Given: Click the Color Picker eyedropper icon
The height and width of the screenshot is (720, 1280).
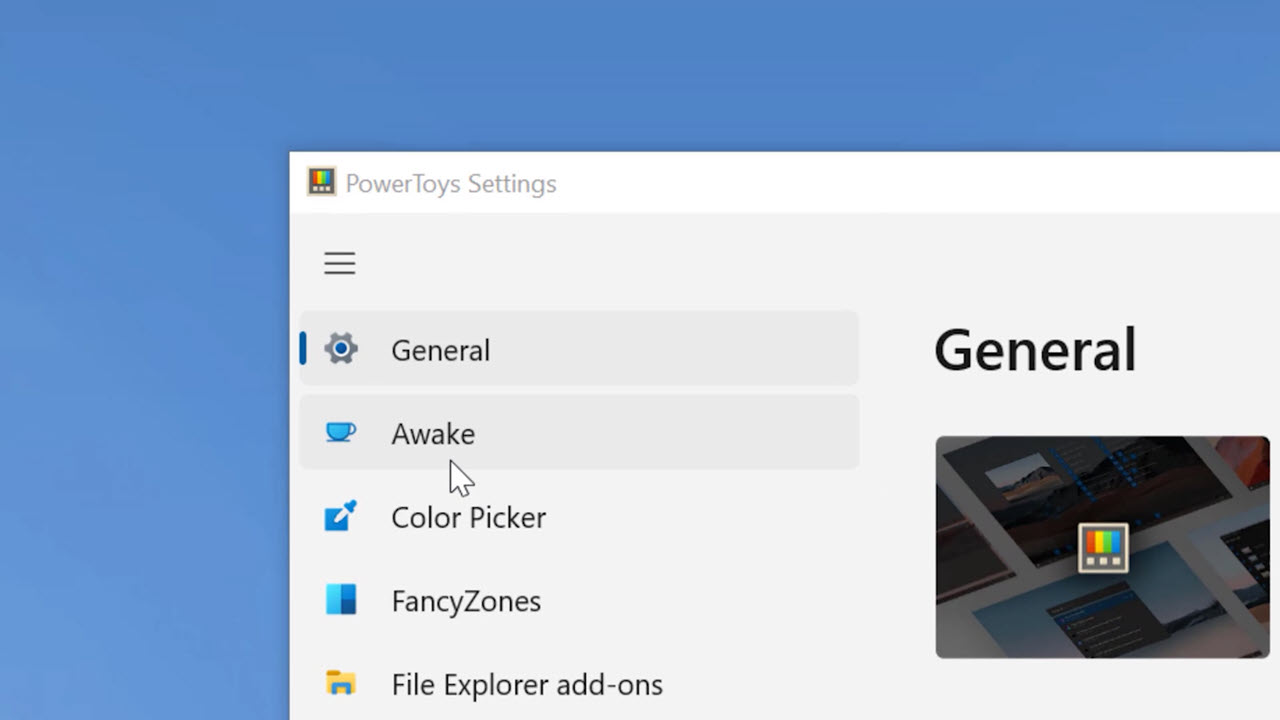Looking at the screenshot, I should point(341,516).
